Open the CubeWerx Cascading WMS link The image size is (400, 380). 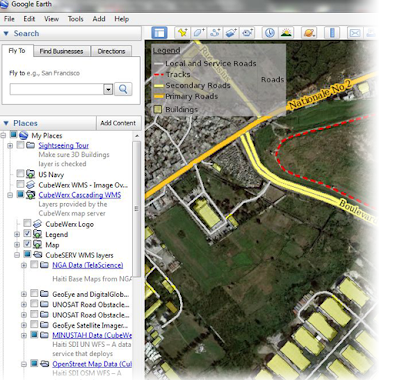80,195
